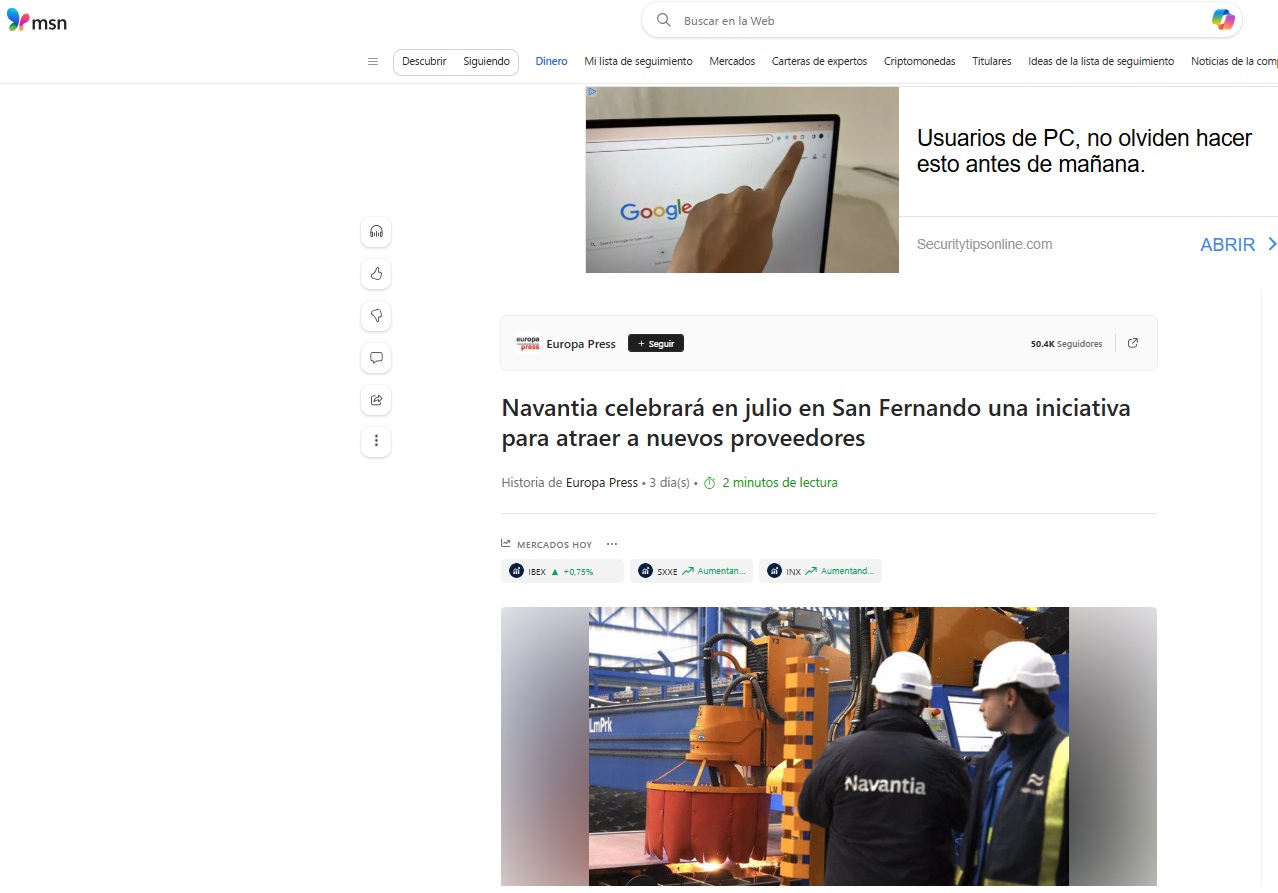Expand Mercados Hoy options ellipsis
Screen dimensions: 1278x893
(612, 544)
